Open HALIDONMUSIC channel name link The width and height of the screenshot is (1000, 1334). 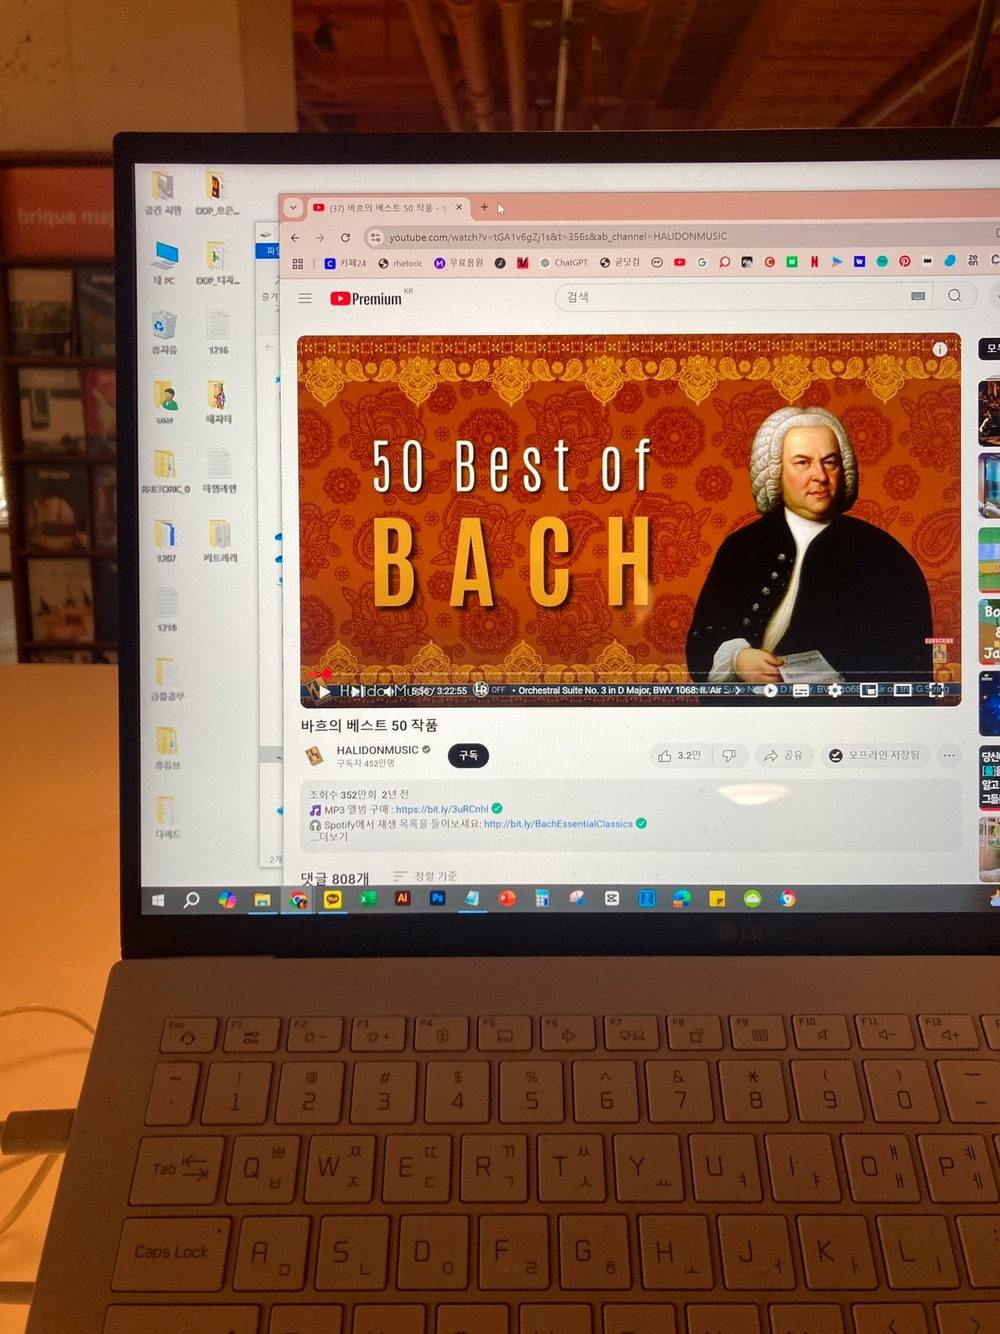pos(377,750)
